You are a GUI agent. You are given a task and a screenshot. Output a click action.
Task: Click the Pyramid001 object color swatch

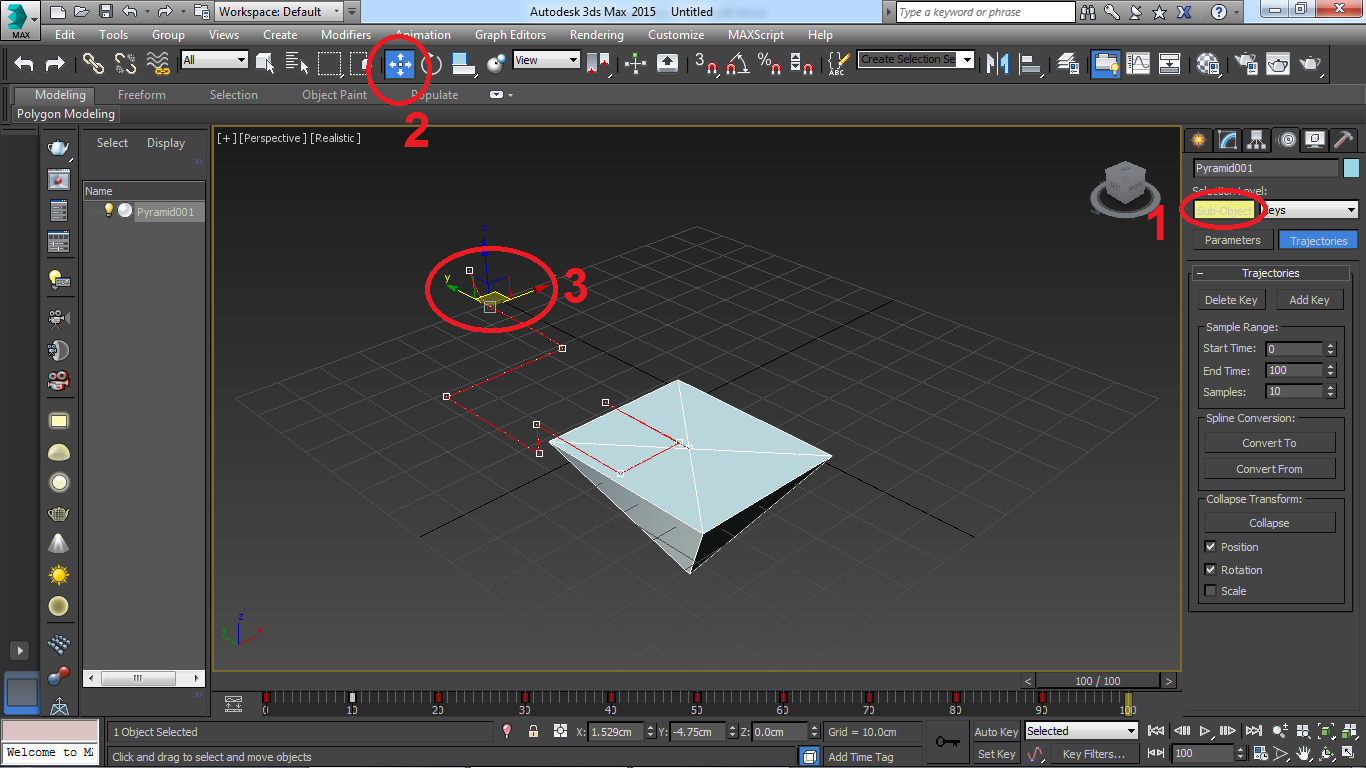1352,168
